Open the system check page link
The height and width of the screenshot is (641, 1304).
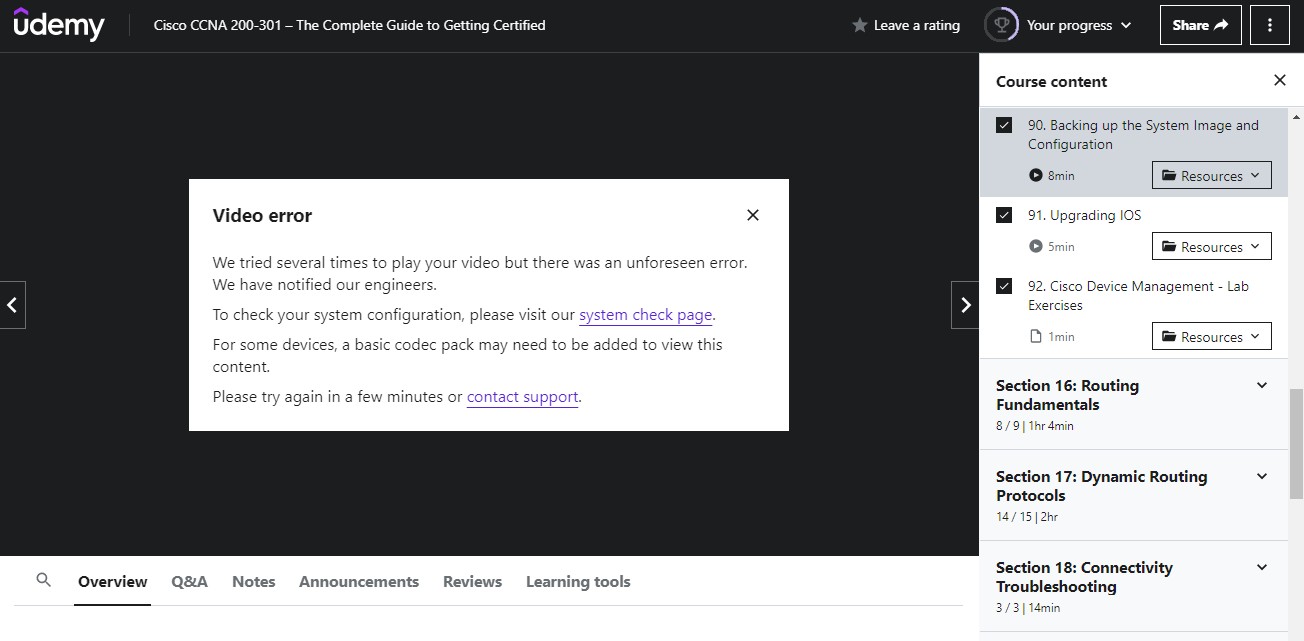pos(645,314)
